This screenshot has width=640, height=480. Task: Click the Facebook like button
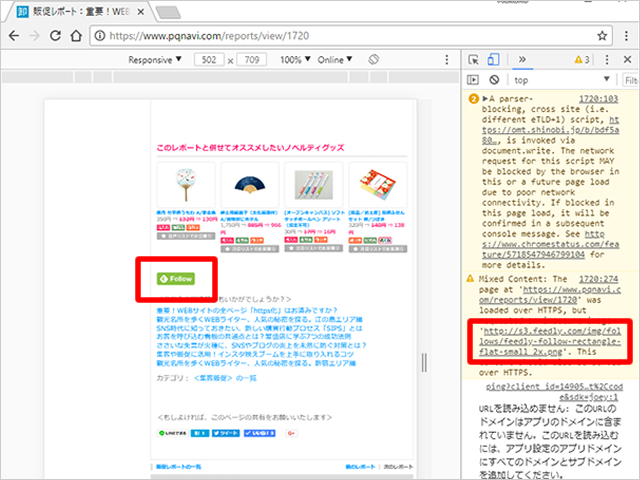click(260, 433)
